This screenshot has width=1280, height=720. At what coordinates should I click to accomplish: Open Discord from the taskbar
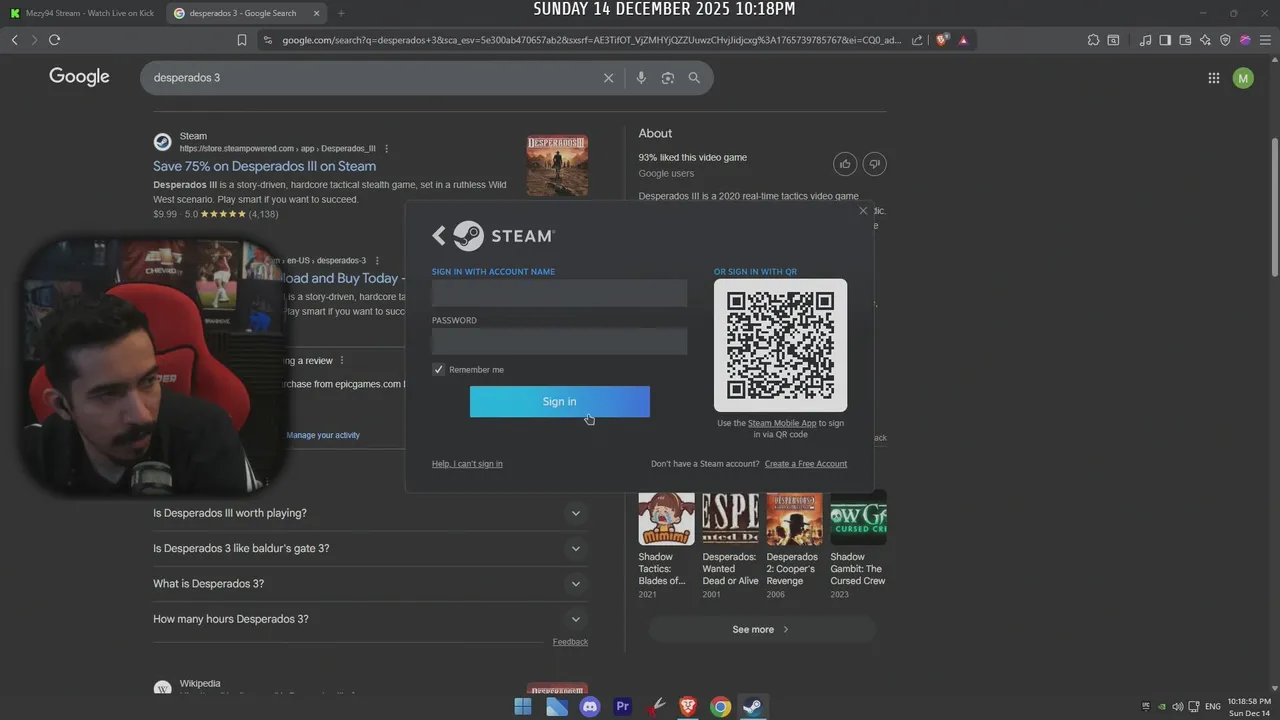pos(589,707)
